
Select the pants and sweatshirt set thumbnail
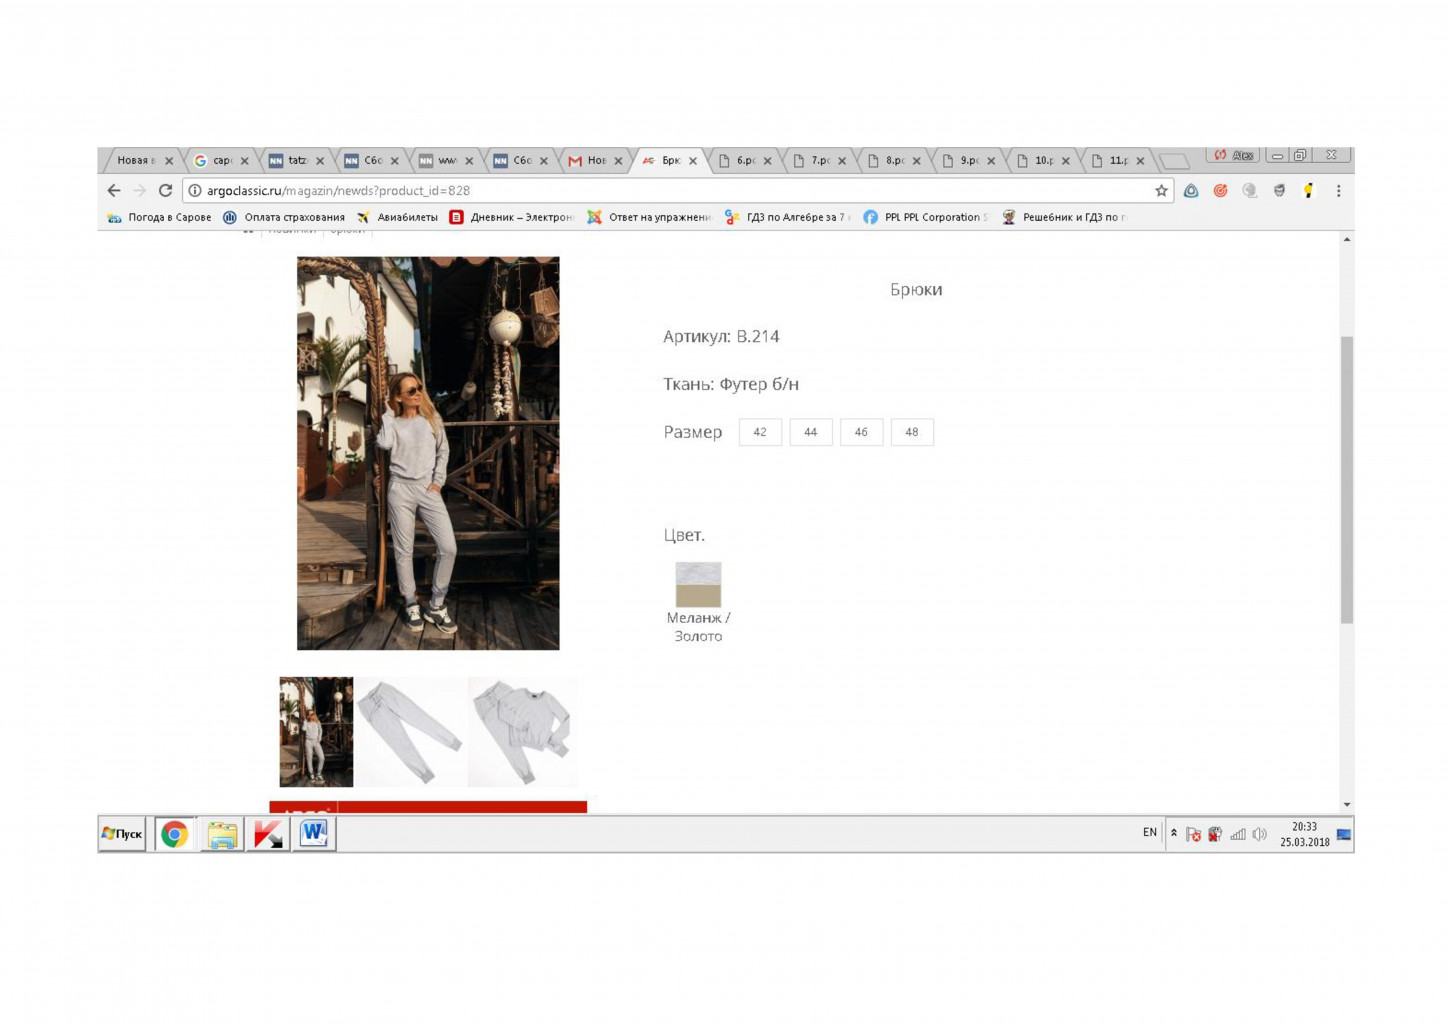pyautogui.click(x=522, y=732)
